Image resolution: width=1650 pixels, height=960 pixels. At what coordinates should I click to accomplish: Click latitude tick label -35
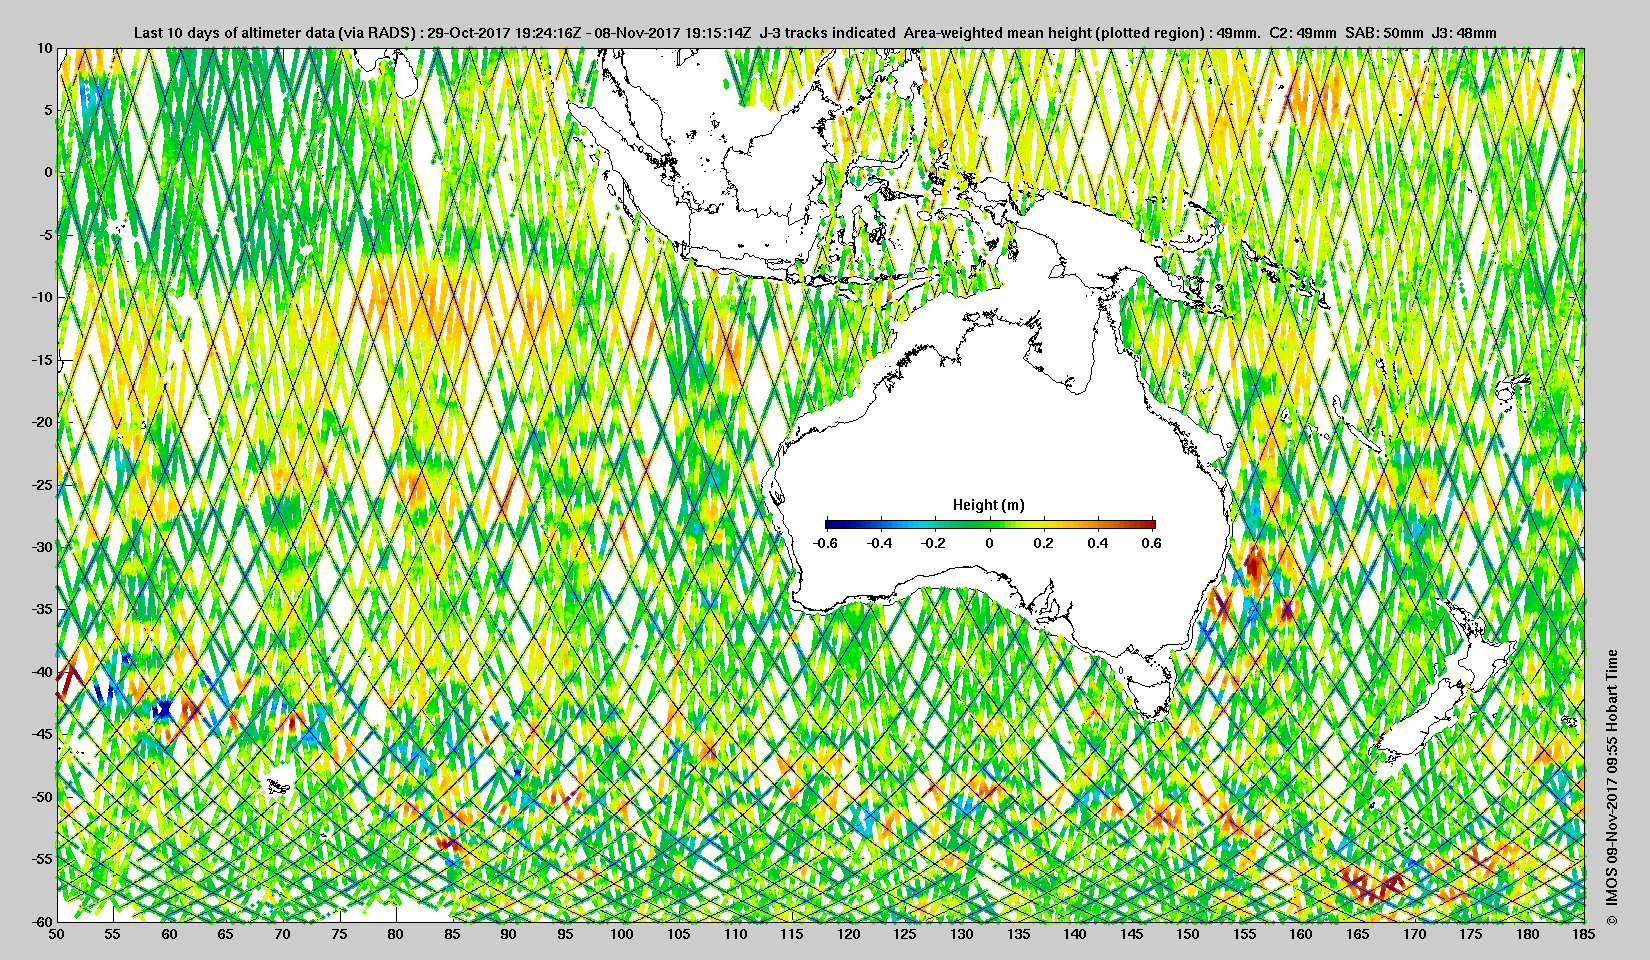pos(43,609)
